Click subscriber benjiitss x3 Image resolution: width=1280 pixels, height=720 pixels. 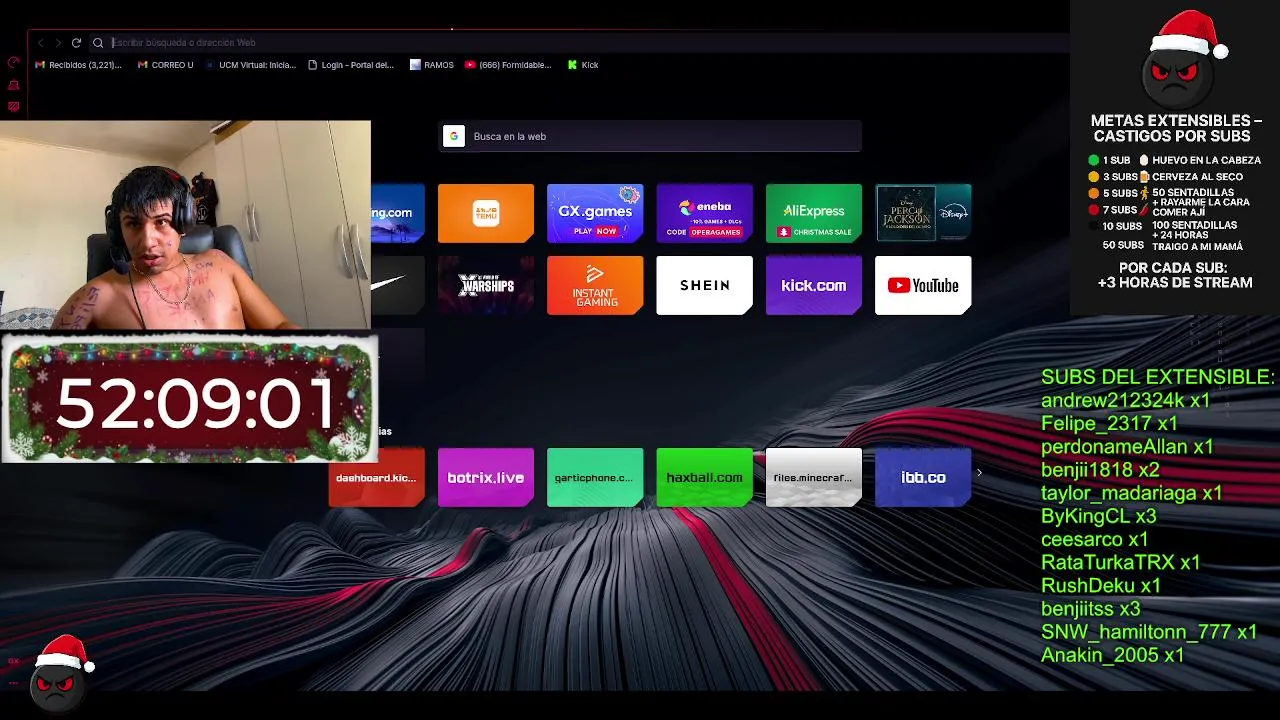tap(1091, 609)
